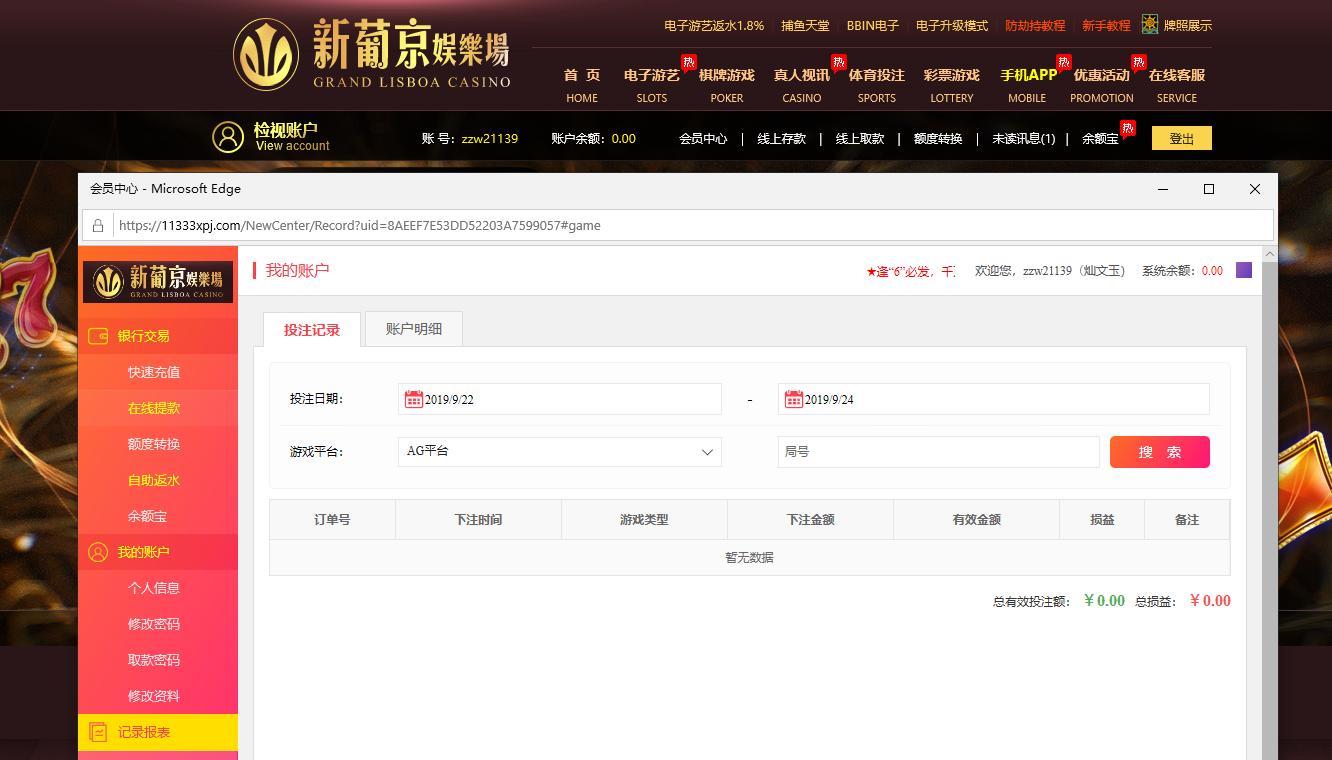Open 在线客服 SERVICE navigation item
Image resolution: width=1332 pixels, height=760 pixels.
click(x=1177, y=85)
